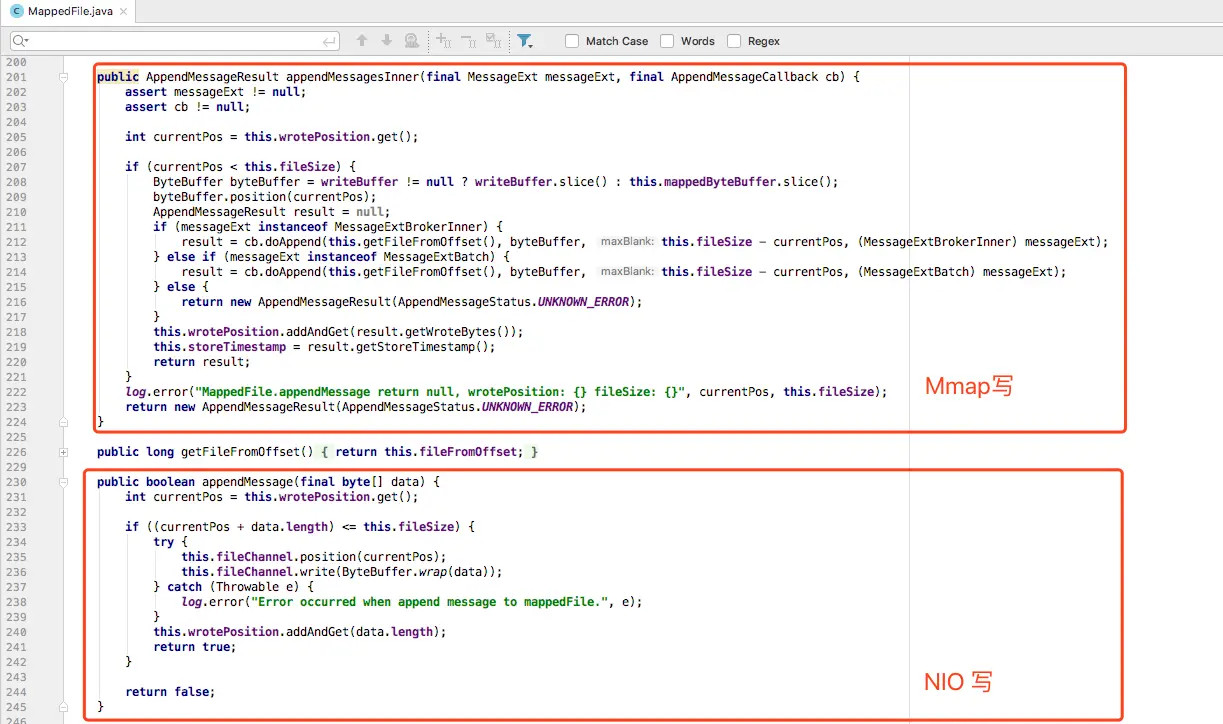This screenshot has height=724, width=1223.
Task: Click 'addAndGet(data.length);' on line 240
Action: pyautogui.click(x=366, y=632)
